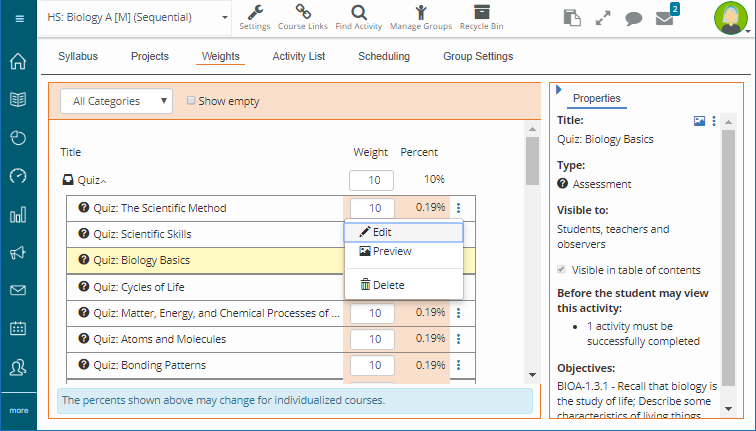Enable the Show empty checkbox
Screen dimensions: 756x431
click(x=192, y=101)
